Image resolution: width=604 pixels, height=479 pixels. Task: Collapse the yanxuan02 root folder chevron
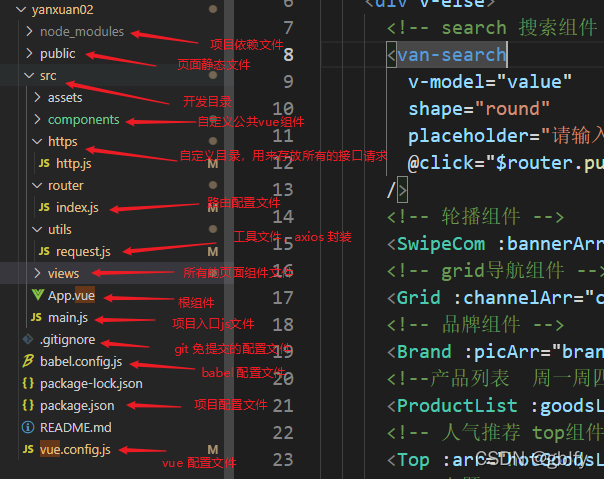pyautogui.click(x=21, y=10)
